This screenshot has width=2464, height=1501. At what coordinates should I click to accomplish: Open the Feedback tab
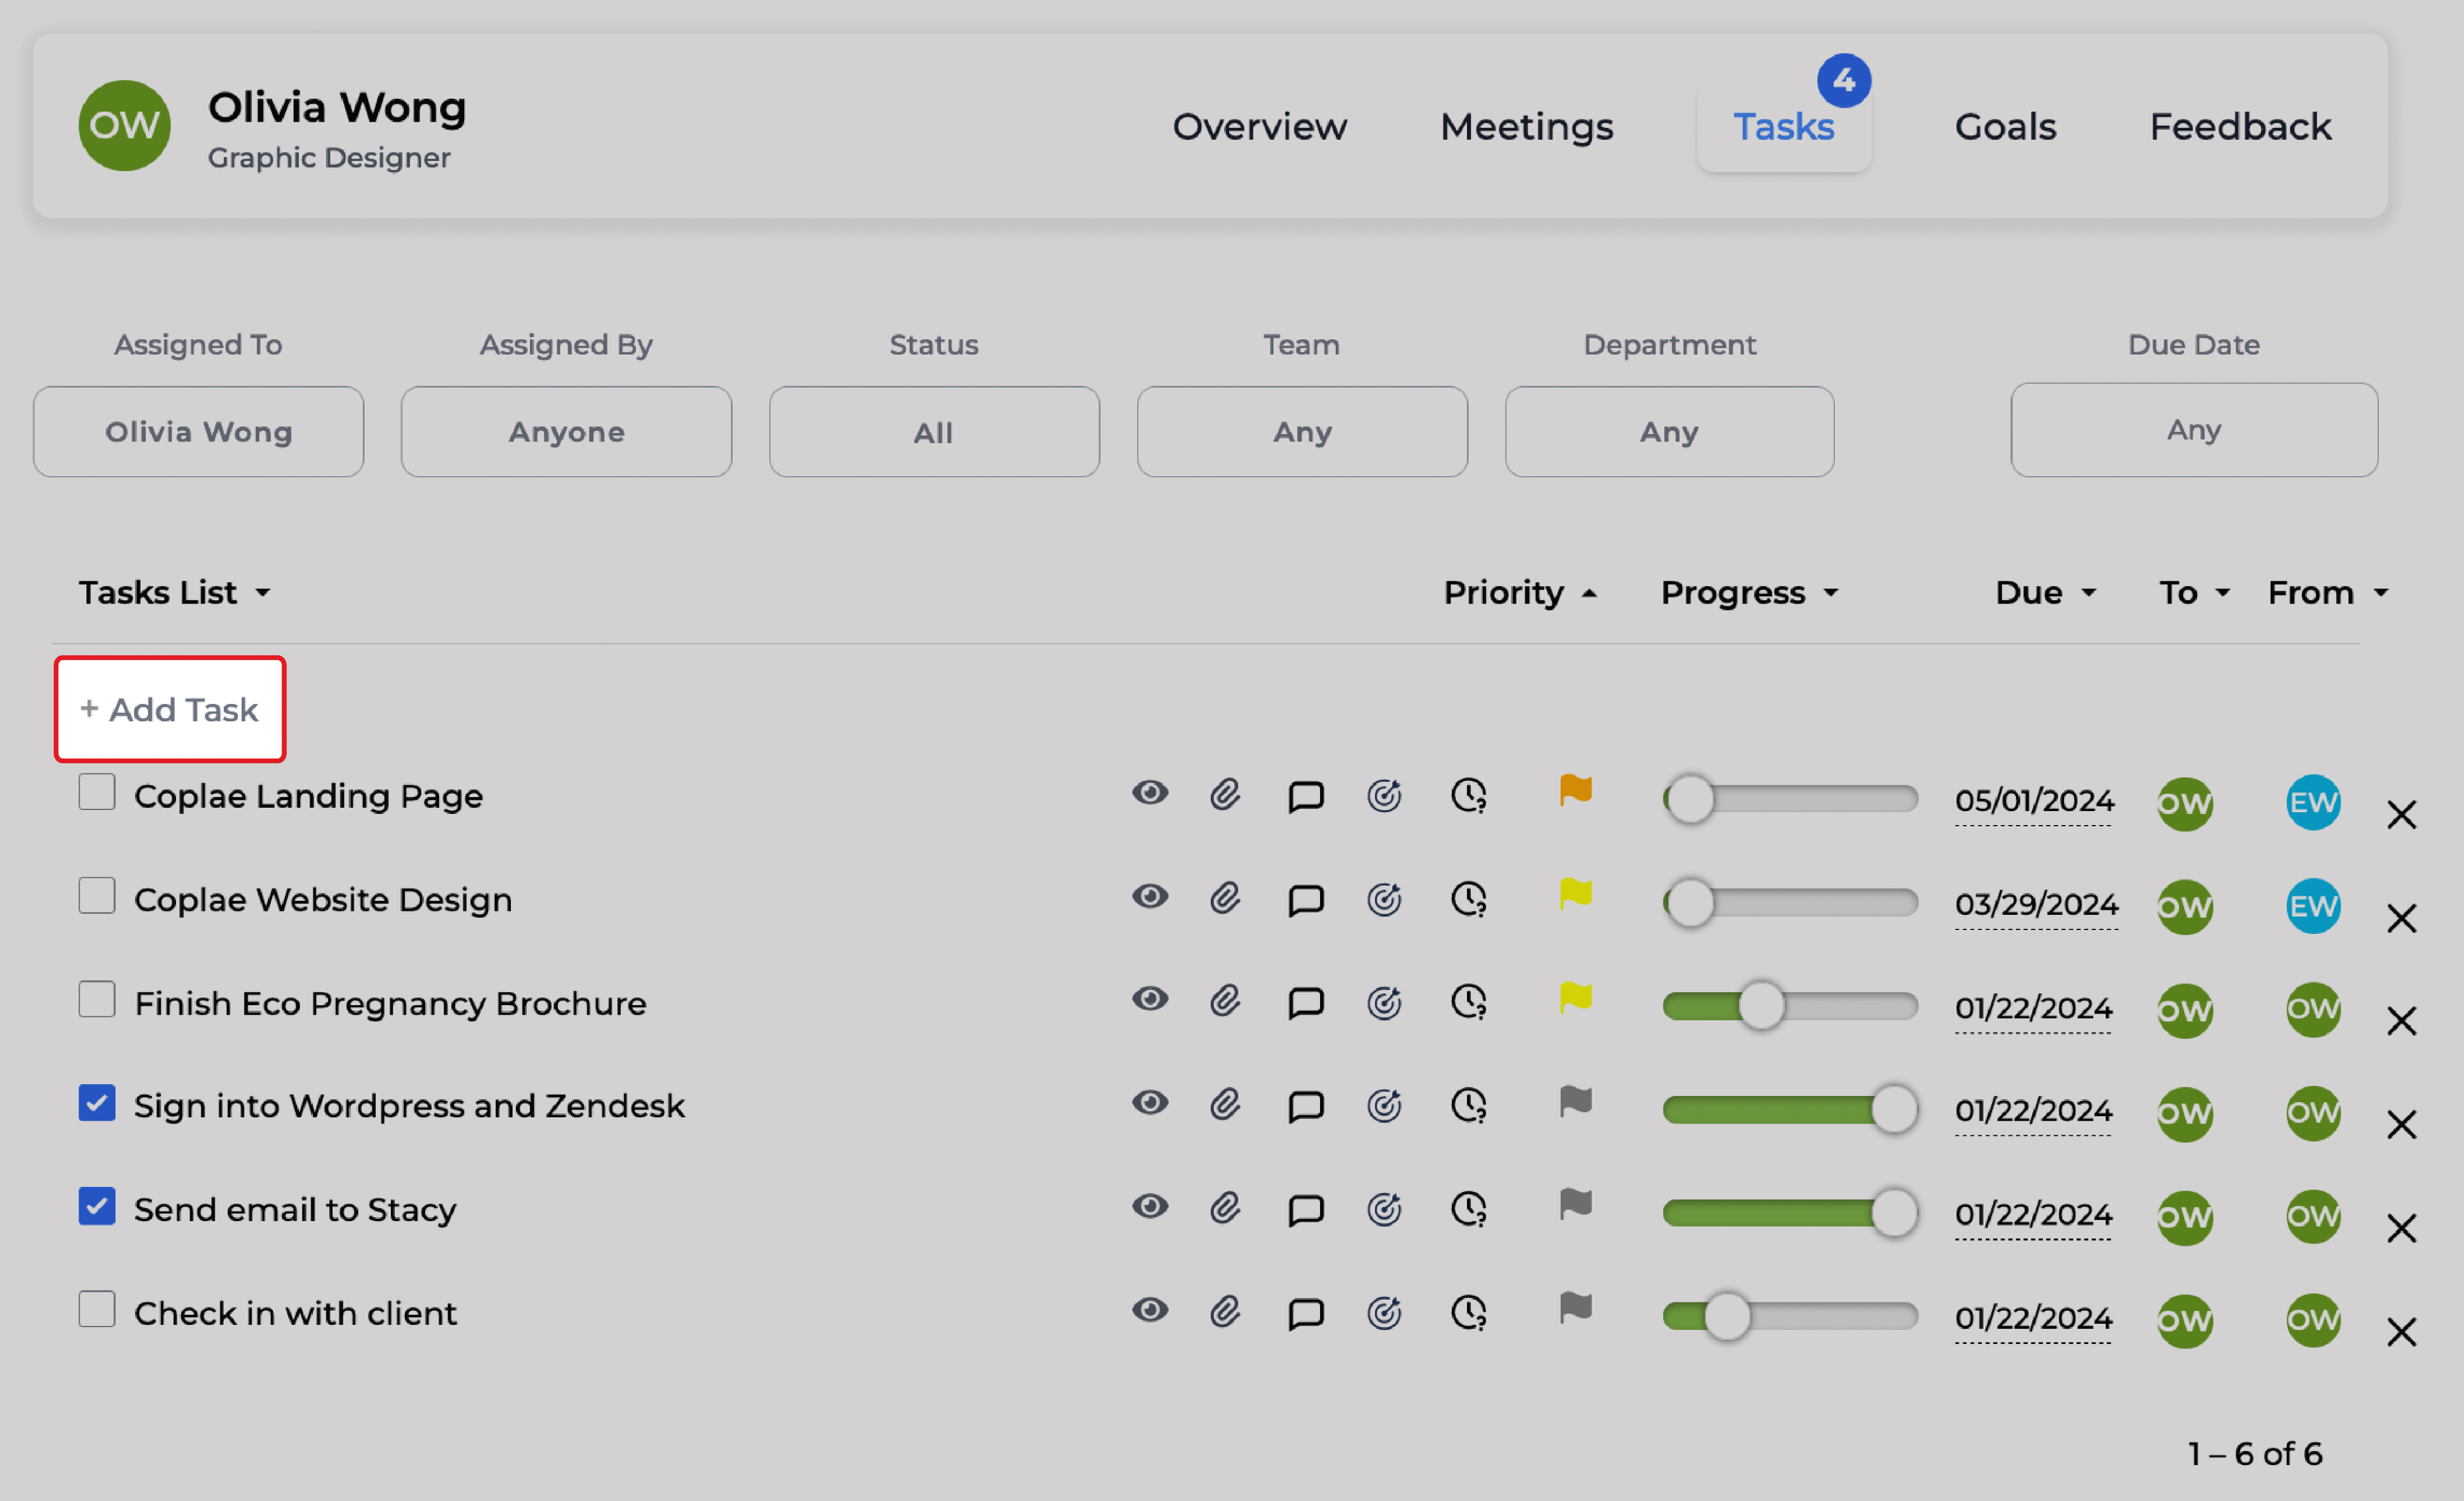[x=2240, y=127]
